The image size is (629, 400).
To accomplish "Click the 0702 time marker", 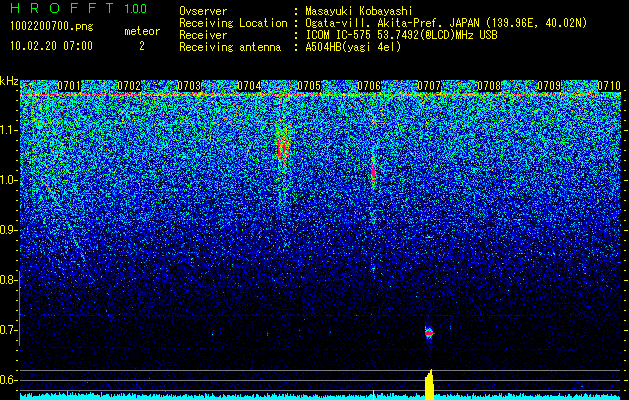I will [129, 86].
